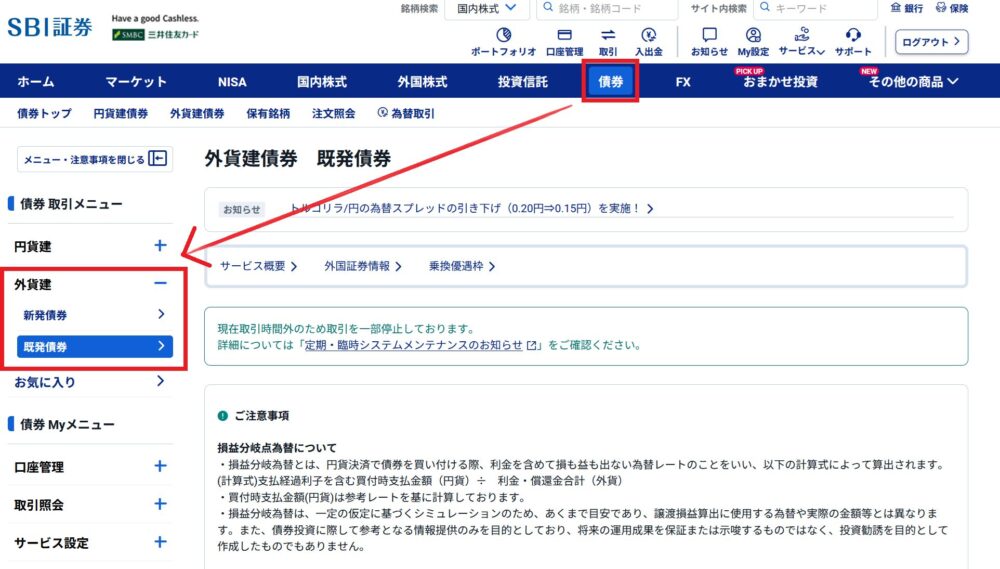
Task: Click the 銀行 bank icon link
Action: pos(907,8)
